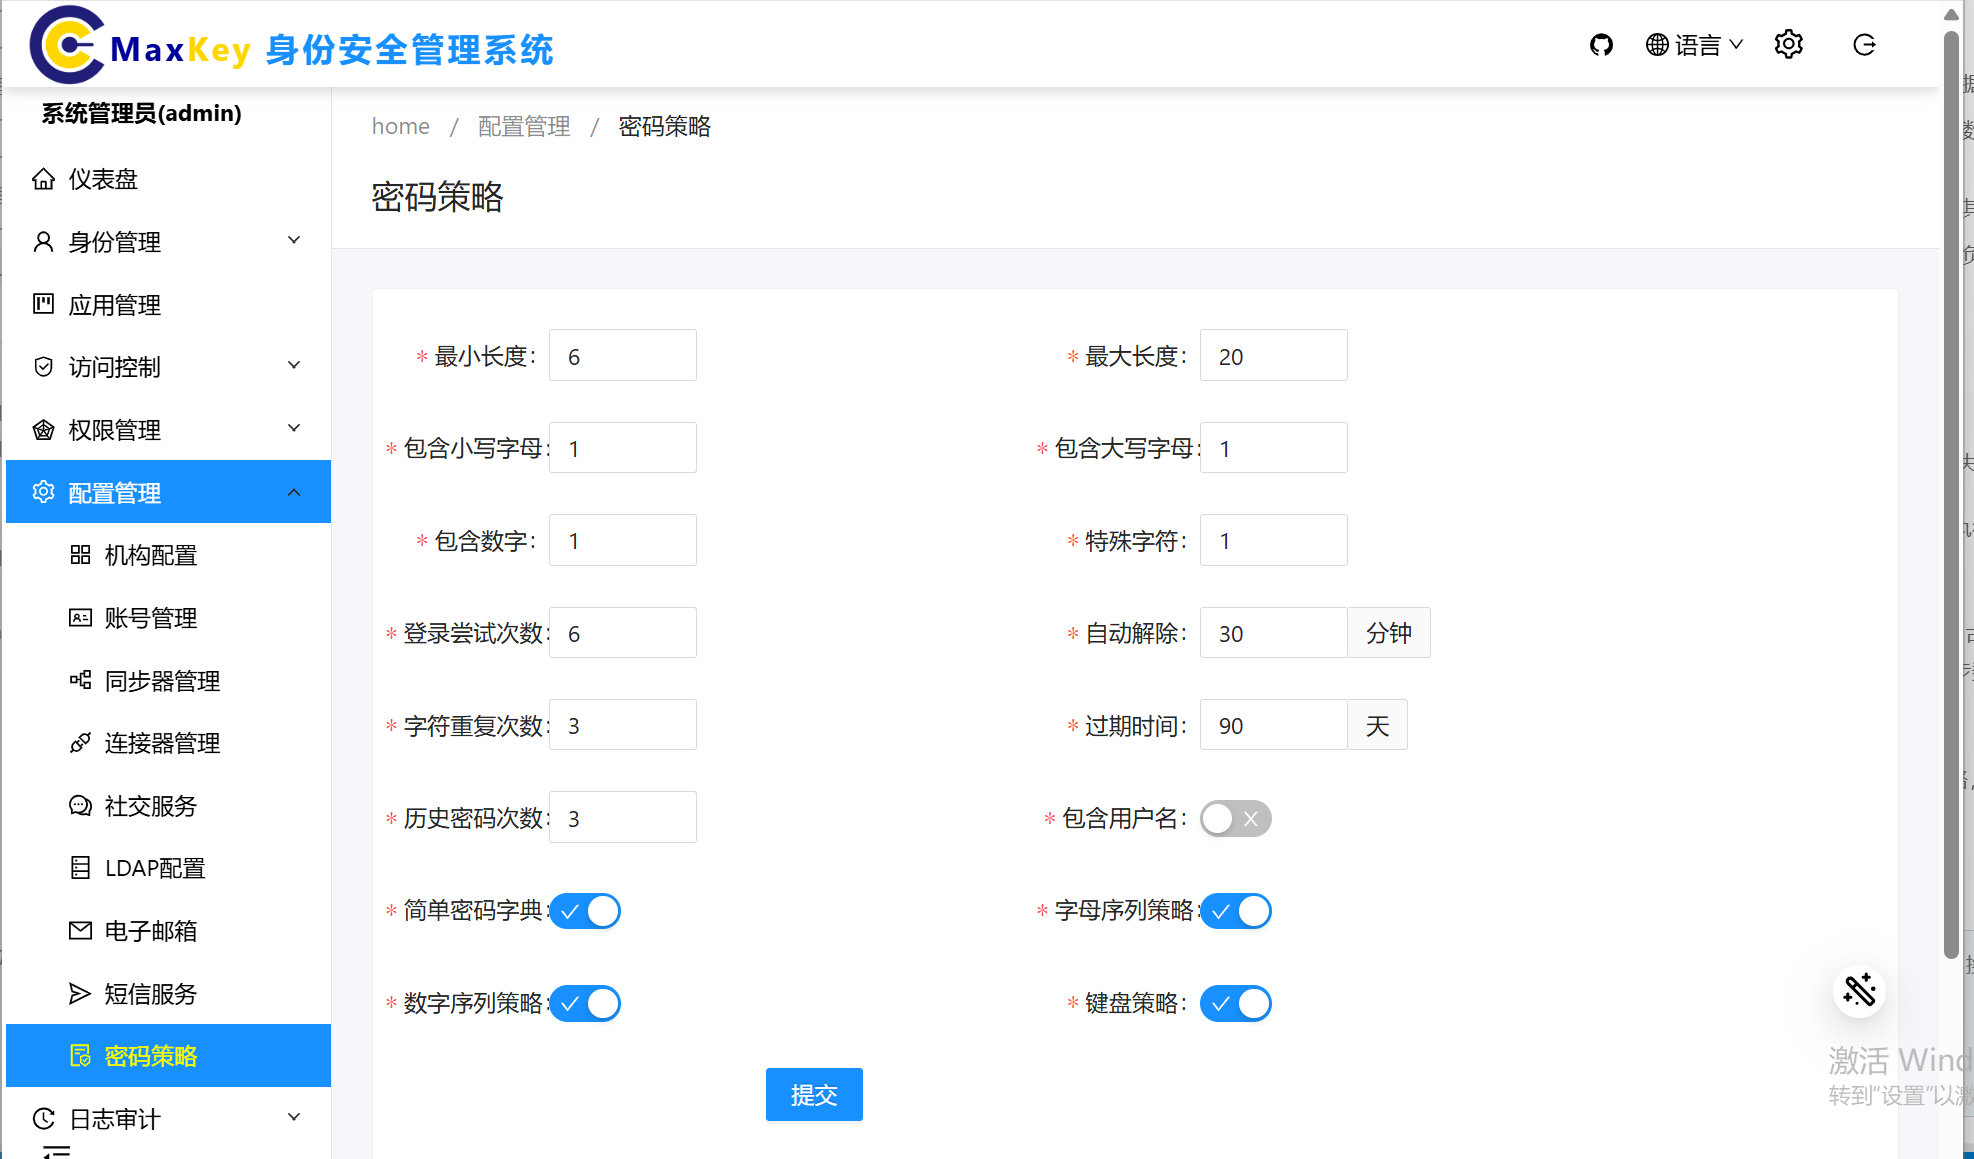1974x1159 pixels.
Task: Enable the 包含用户名 toggle
Action: pos(1235,818)
